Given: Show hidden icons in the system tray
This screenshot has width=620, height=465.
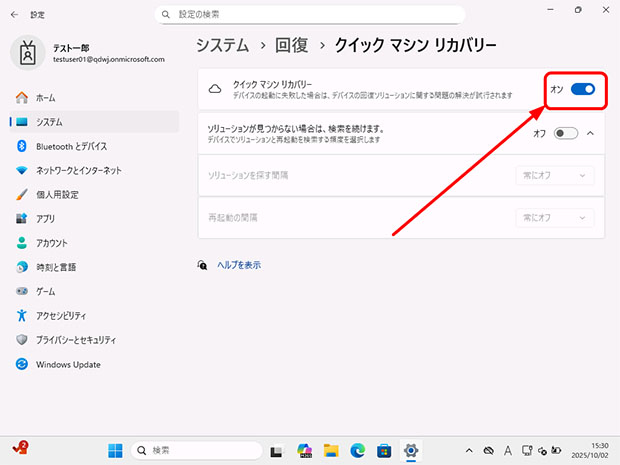Looking at the screenshot, I should [x=469, y=450].
